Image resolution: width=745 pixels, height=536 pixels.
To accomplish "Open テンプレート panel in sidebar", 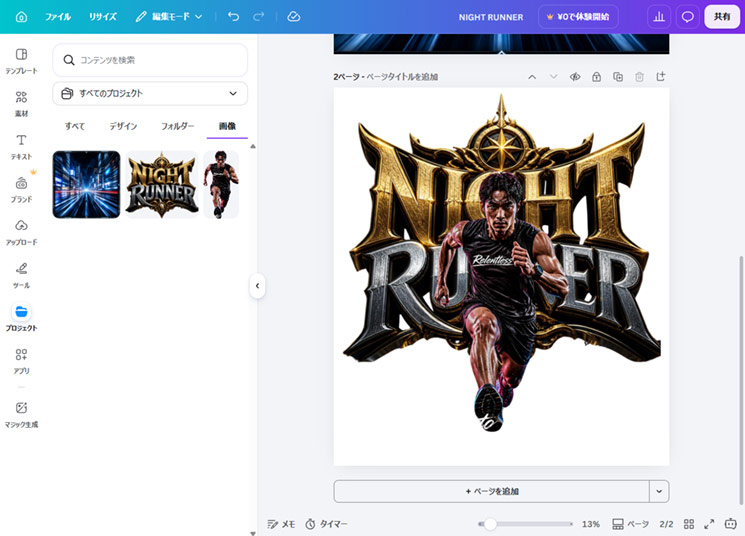I will pos(21,61).
